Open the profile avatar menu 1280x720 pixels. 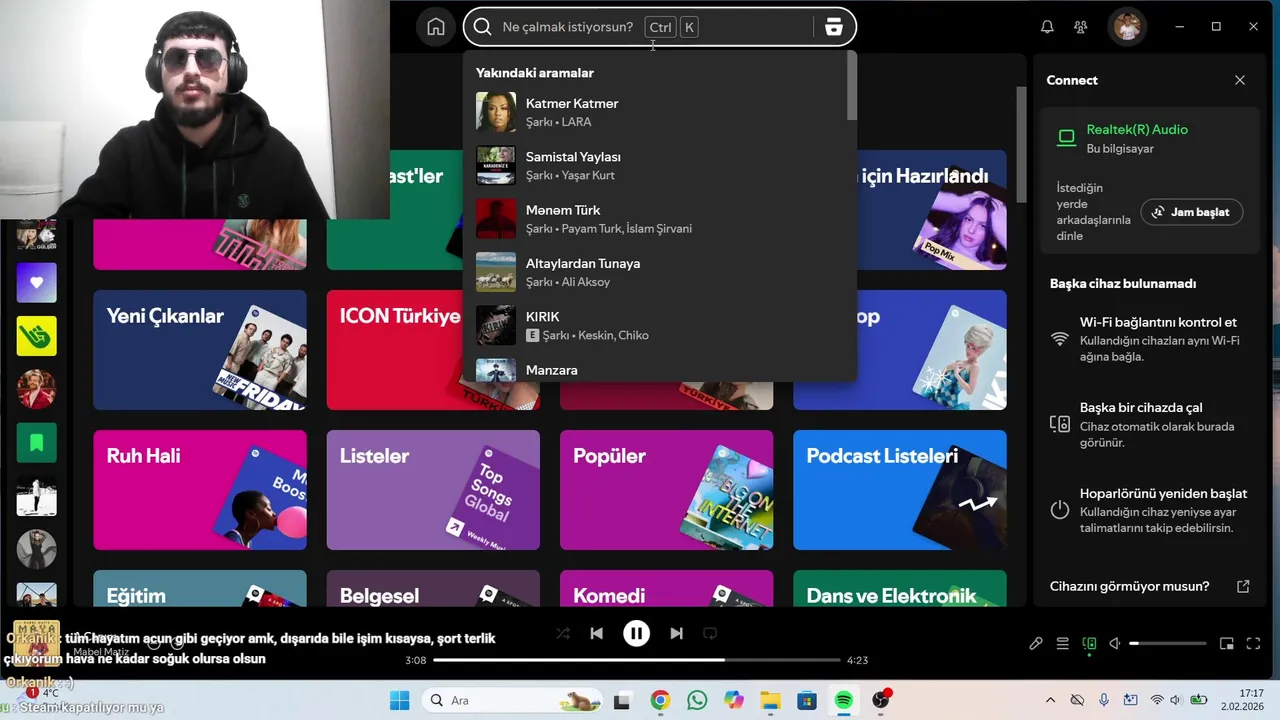[x=1128, y=27]
